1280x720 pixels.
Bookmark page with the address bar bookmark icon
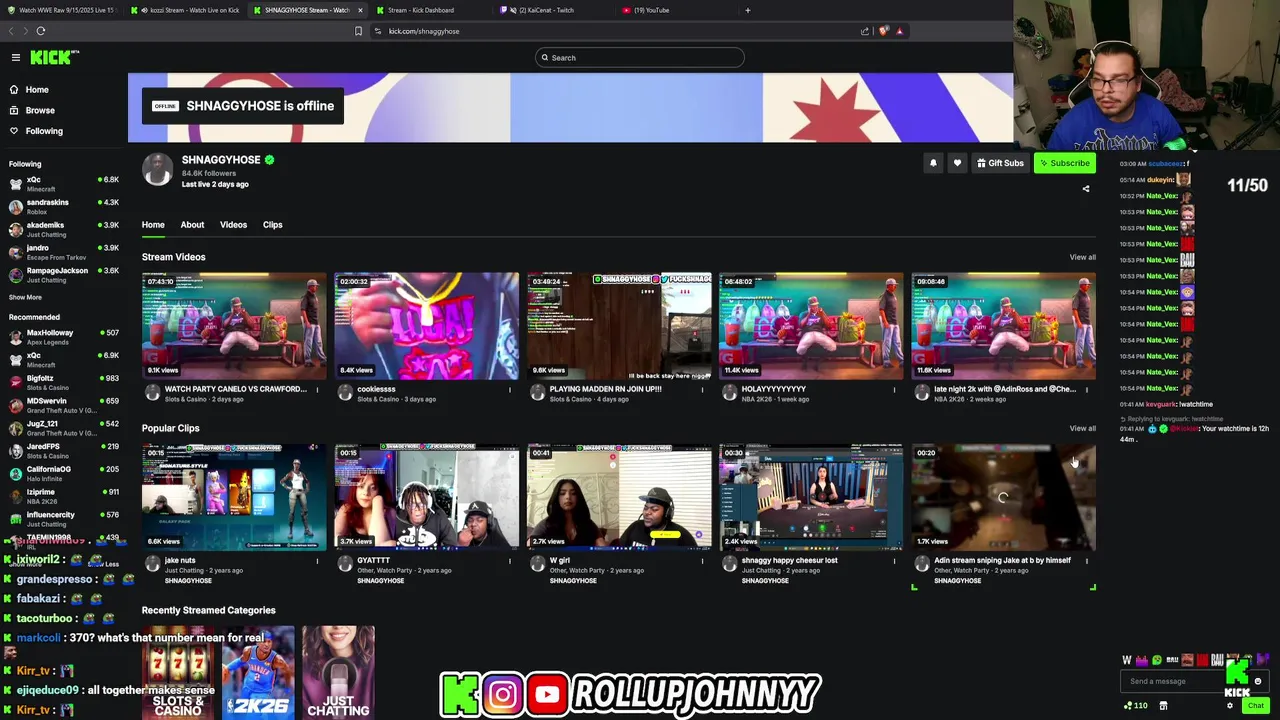point(358,31)
